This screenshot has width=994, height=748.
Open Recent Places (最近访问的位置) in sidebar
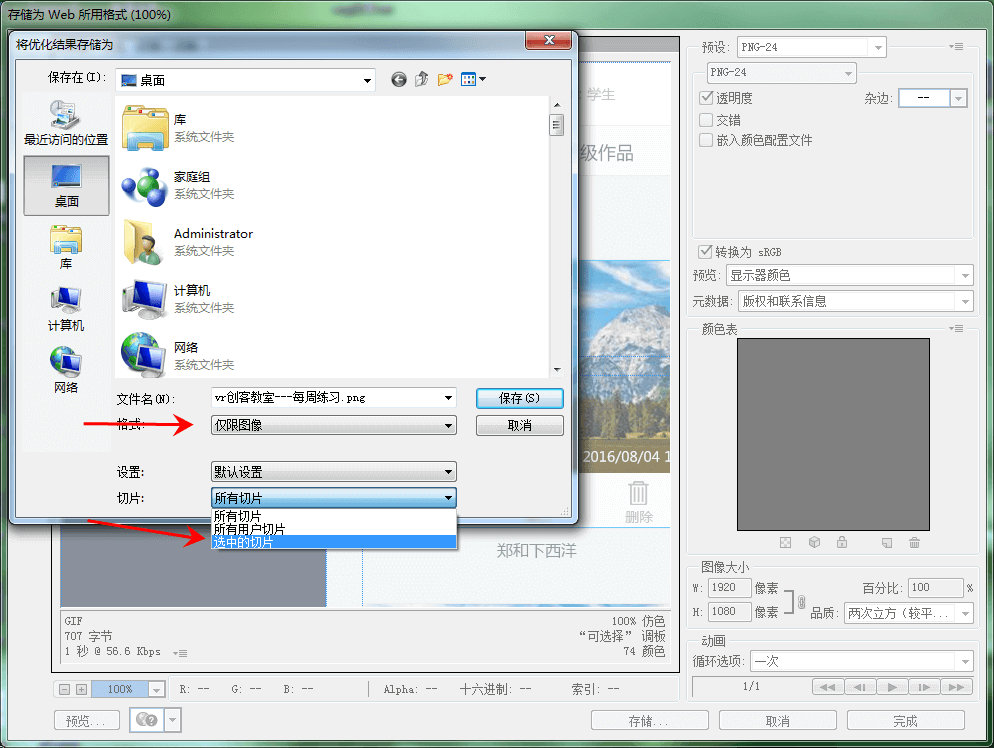(x=66, y=124)
